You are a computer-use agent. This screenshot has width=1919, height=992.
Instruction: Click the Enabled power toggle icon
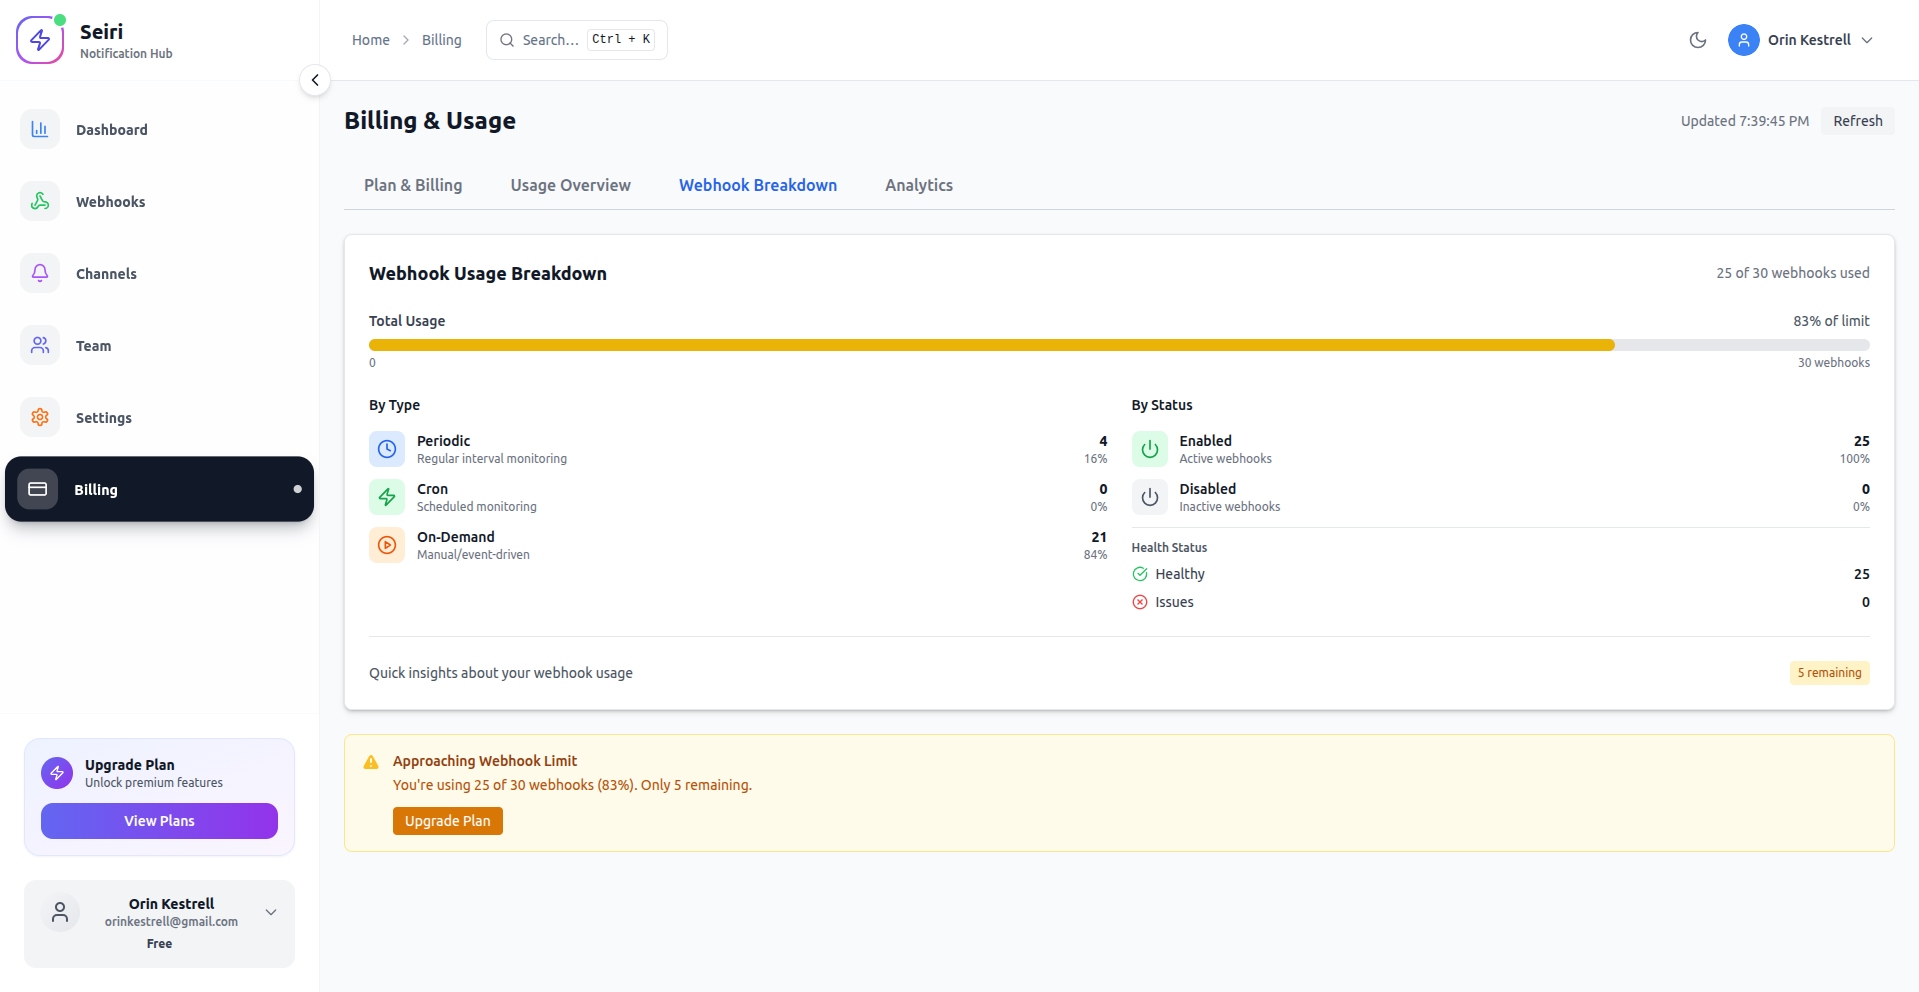[x=1149, y=448]
